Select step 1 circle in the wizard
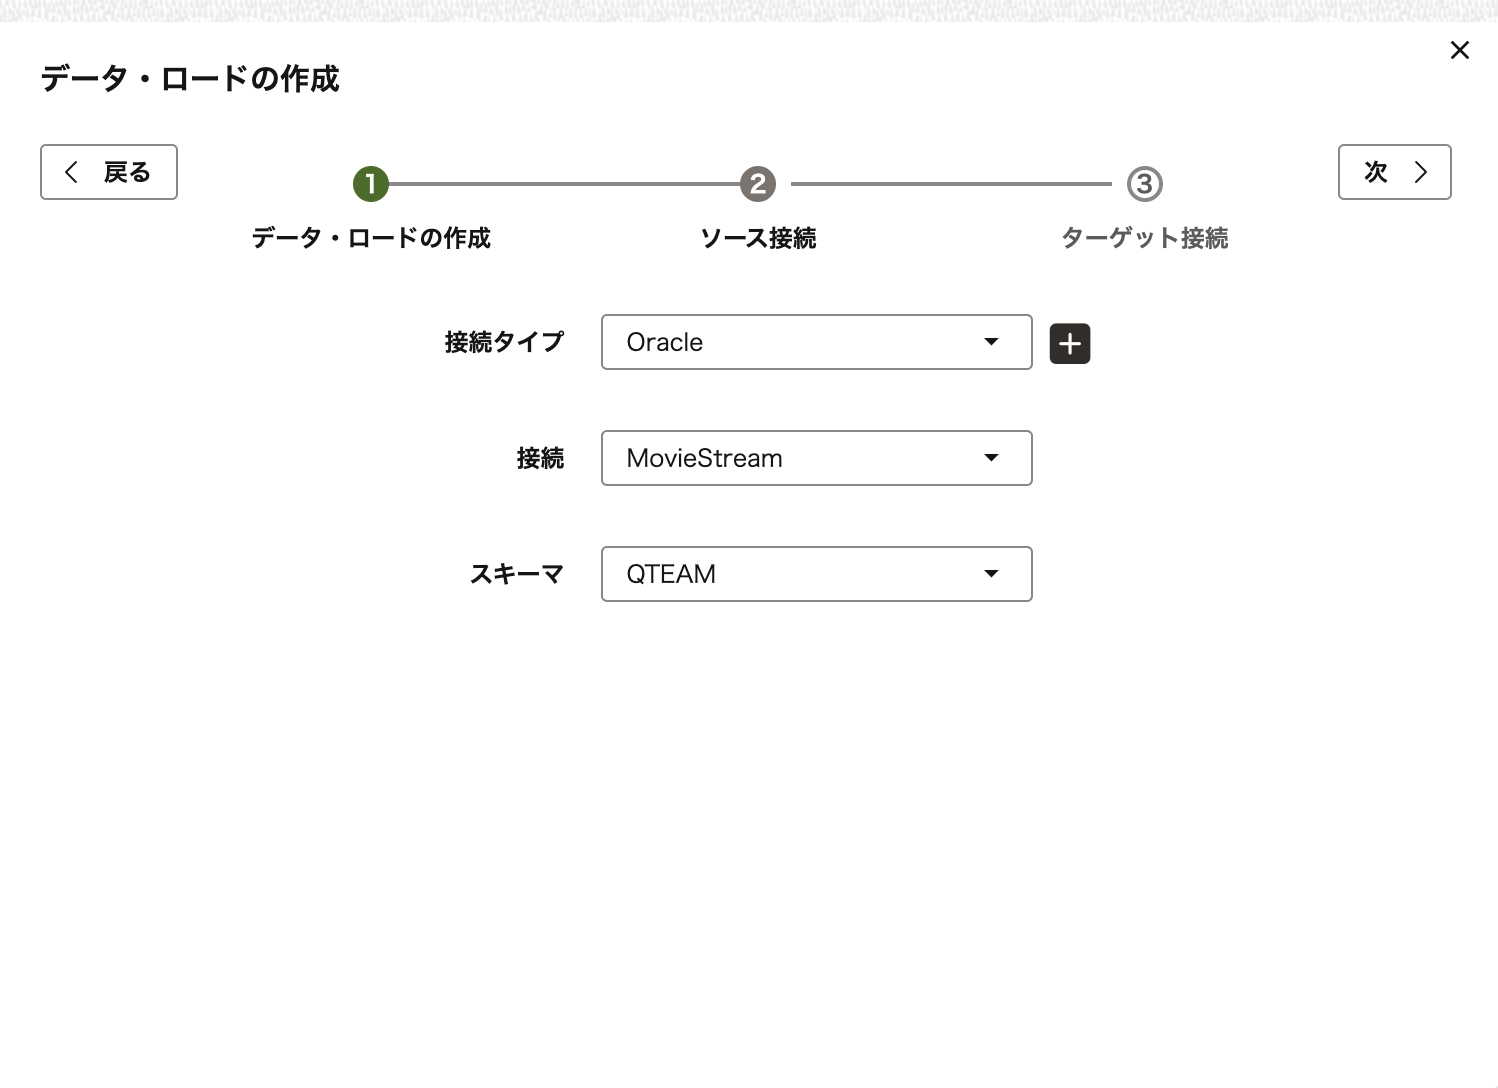Viewport: 1498px width, 1088px height. tap(370, 184)
